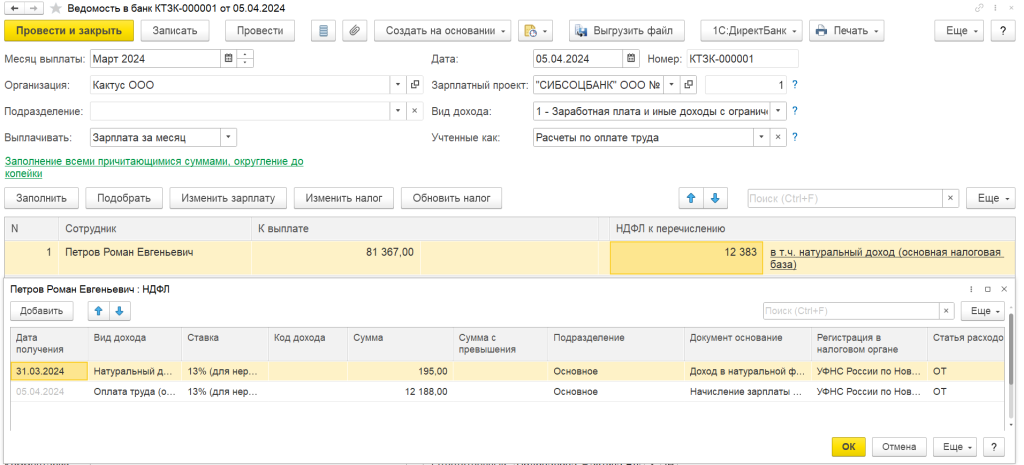Open calendar for the Дата field
Image resolution: width=1024 pixels, height=465 pixels.
coord(631,59)
